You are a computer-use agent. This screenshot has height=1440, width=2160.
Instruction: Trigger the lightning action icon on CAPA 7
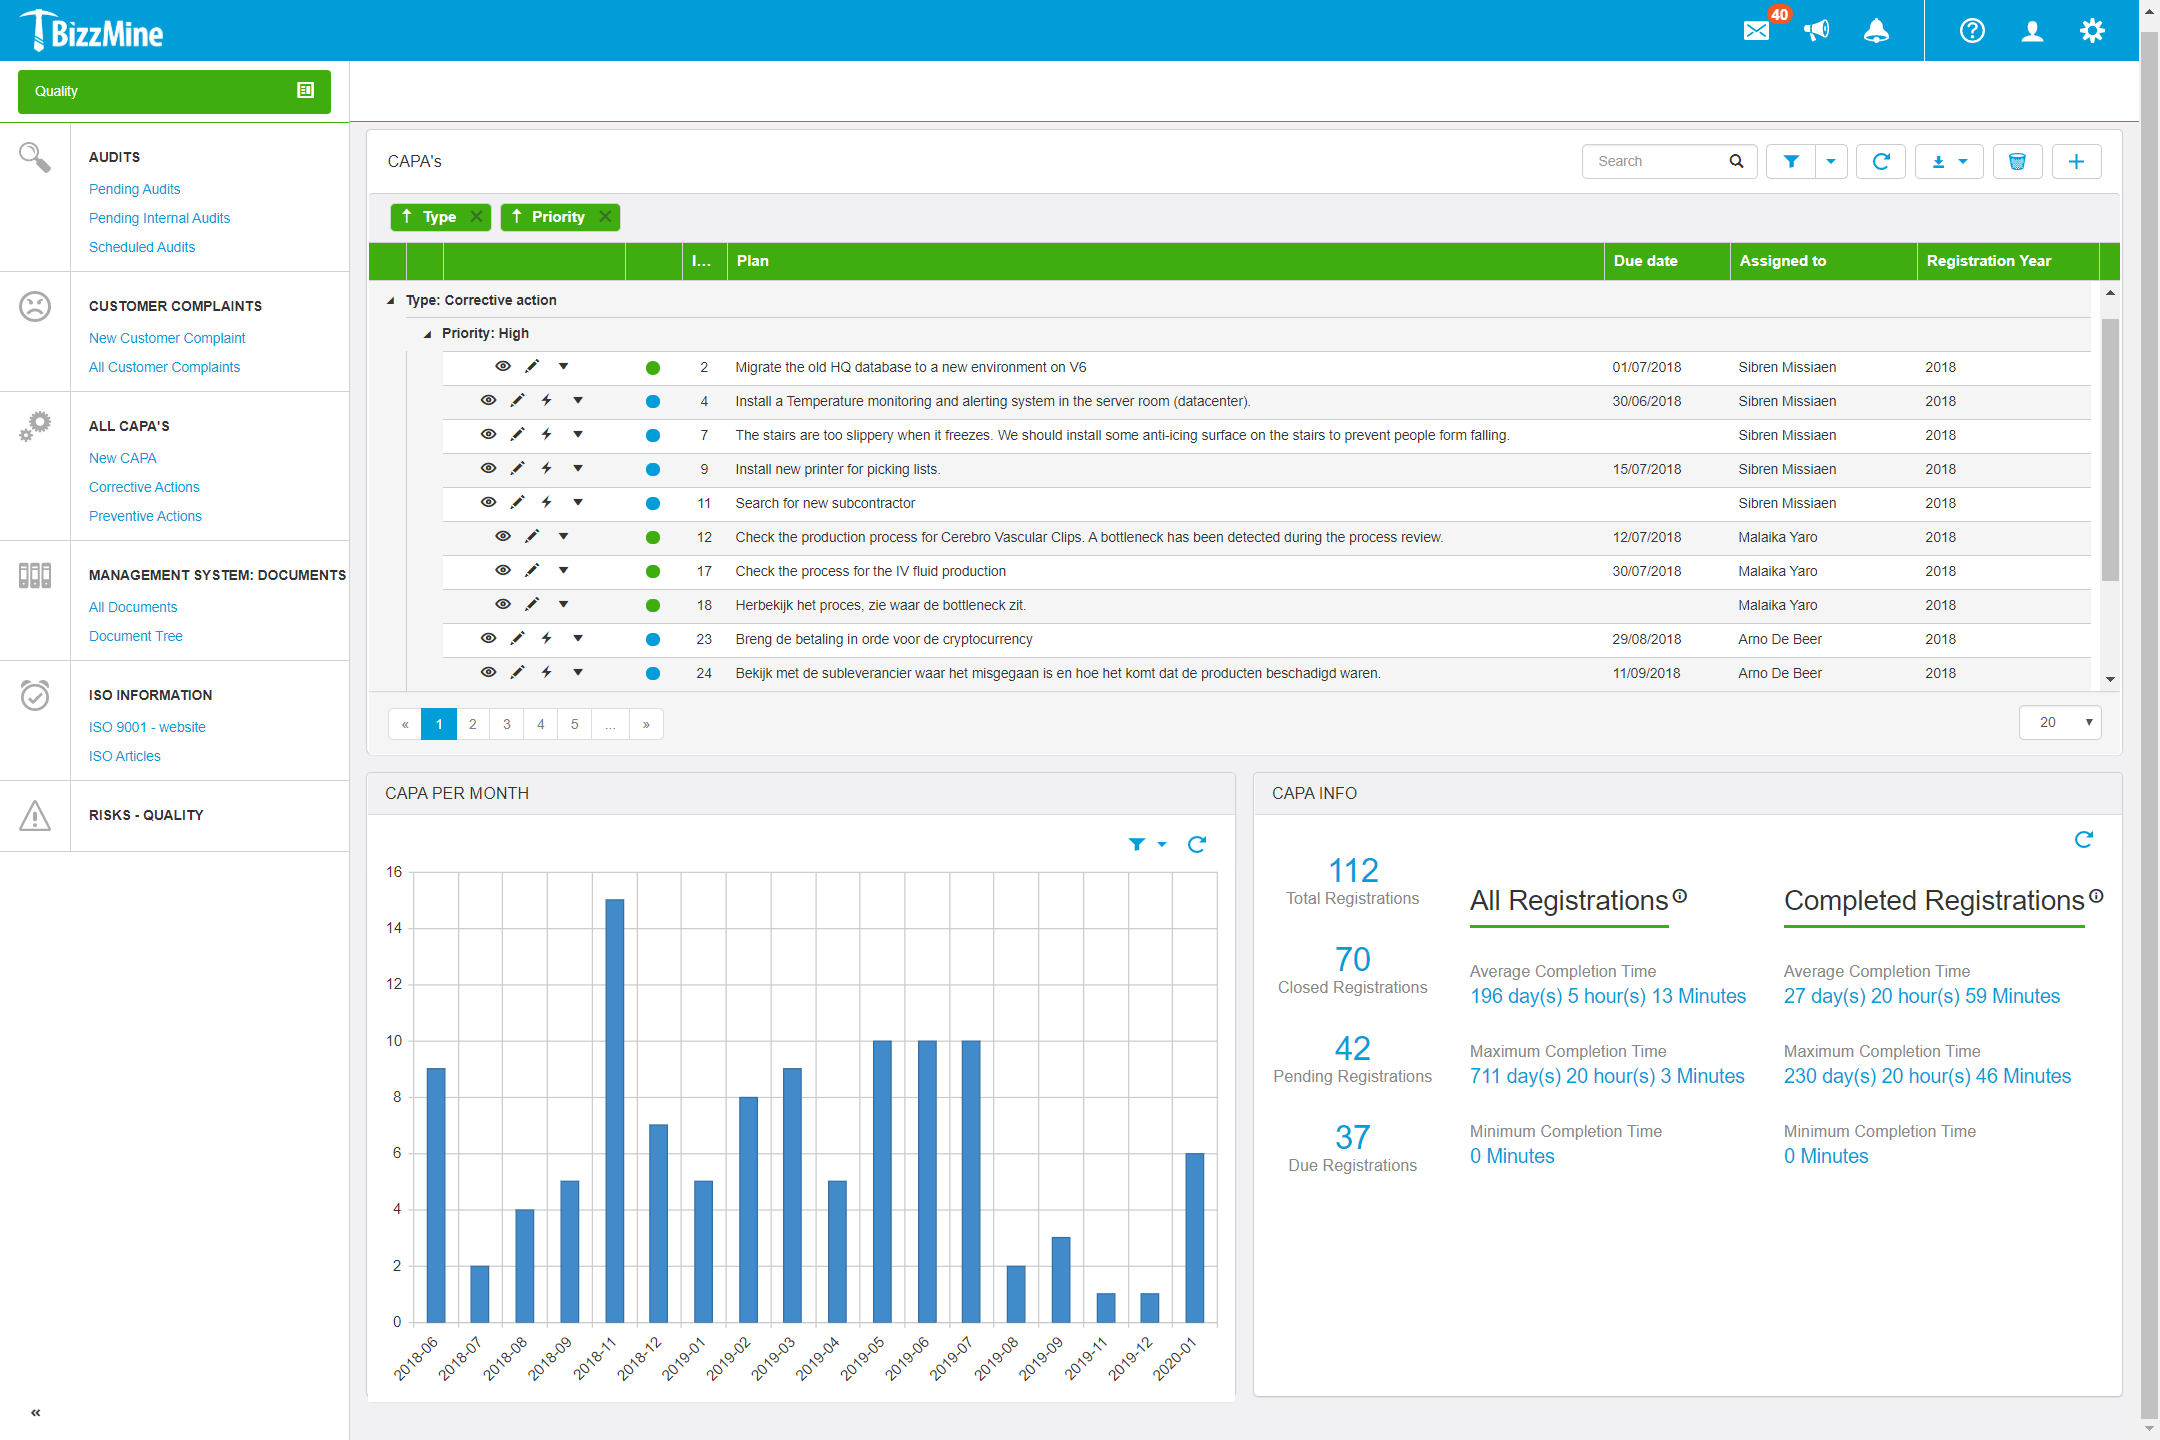(546, 435)
